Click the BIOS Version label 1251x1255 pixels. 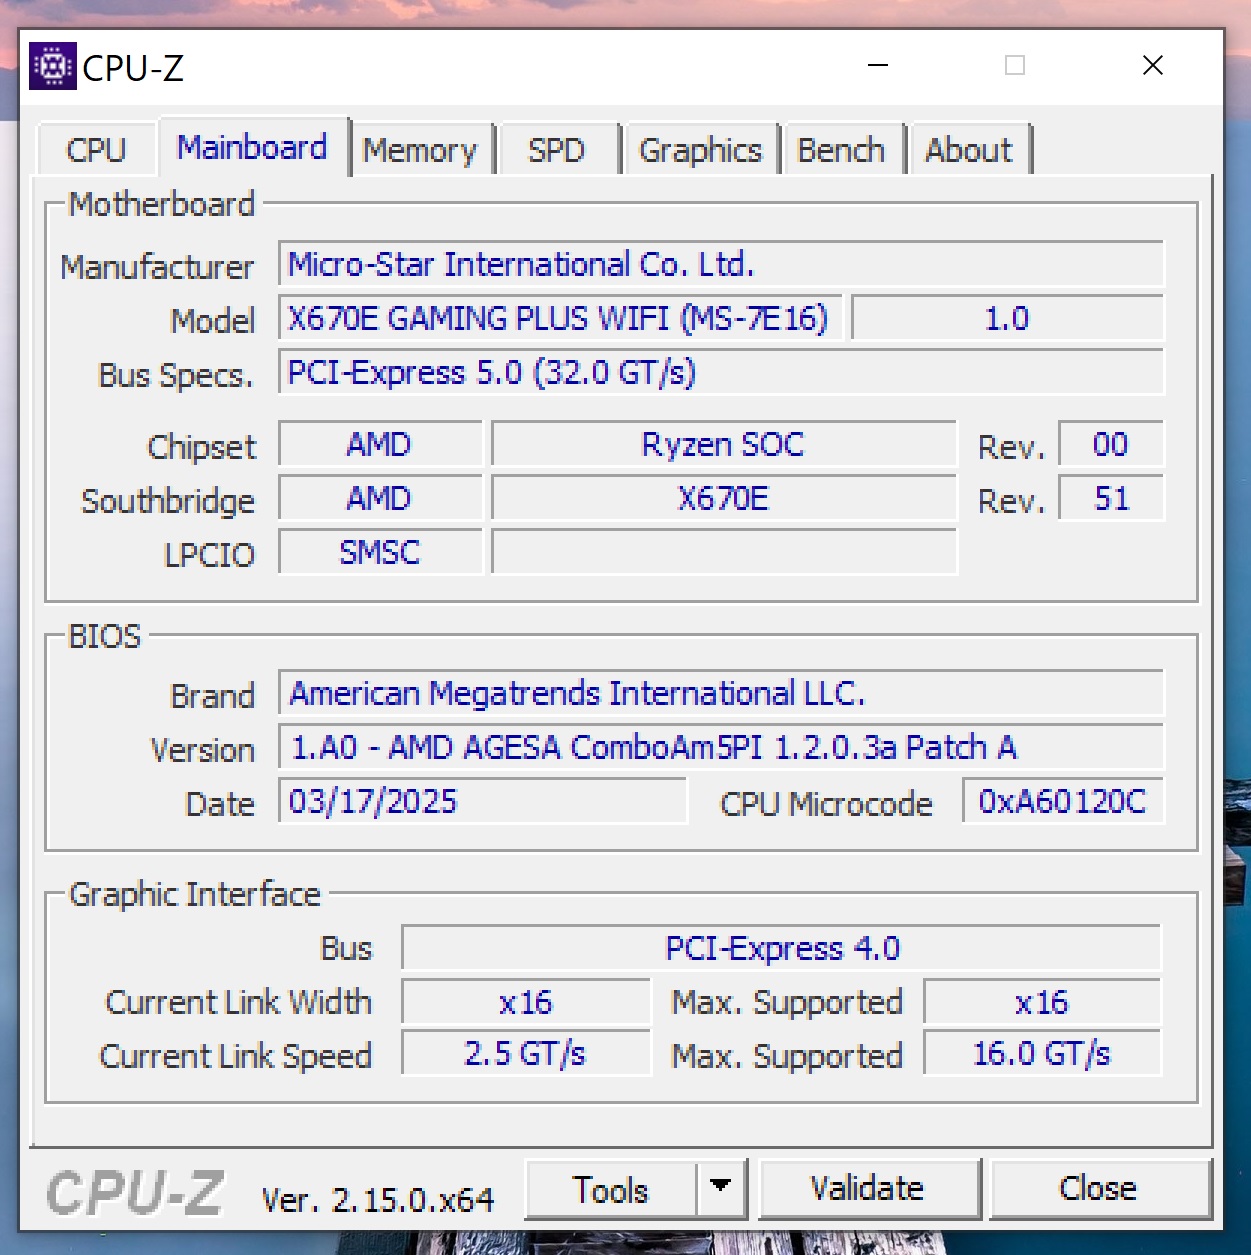203,750
